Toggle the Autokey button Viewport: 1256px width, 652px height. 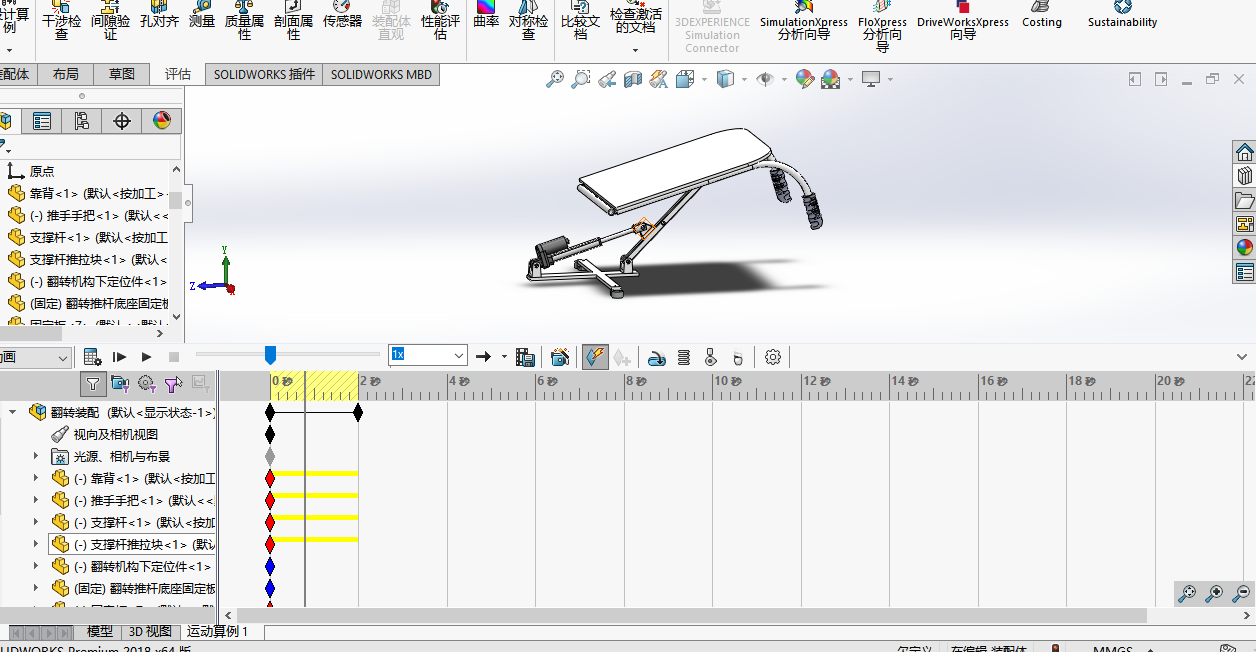[596, 357]
